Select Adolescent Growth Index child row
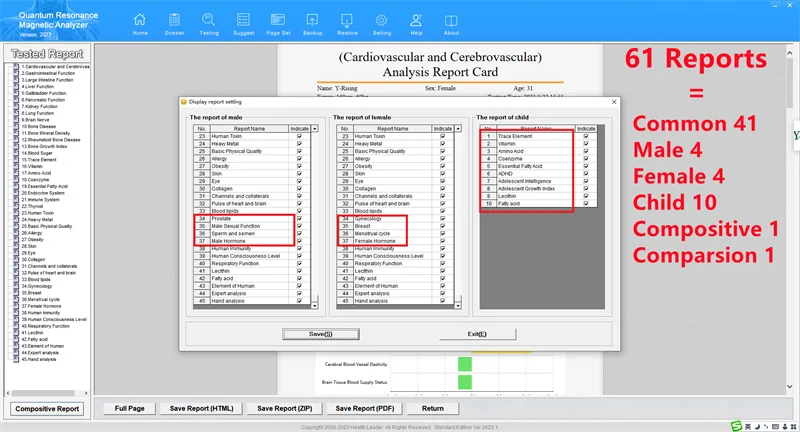This screenshot has height=432, width=800. pyautogui.click(x=538, y=188)
